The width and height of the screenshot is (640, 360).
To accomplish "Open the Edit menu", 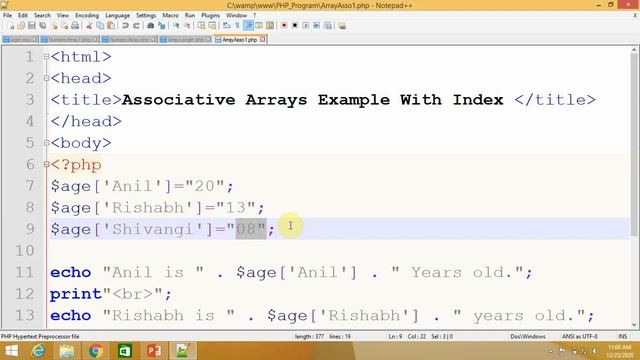I will 22,16.
